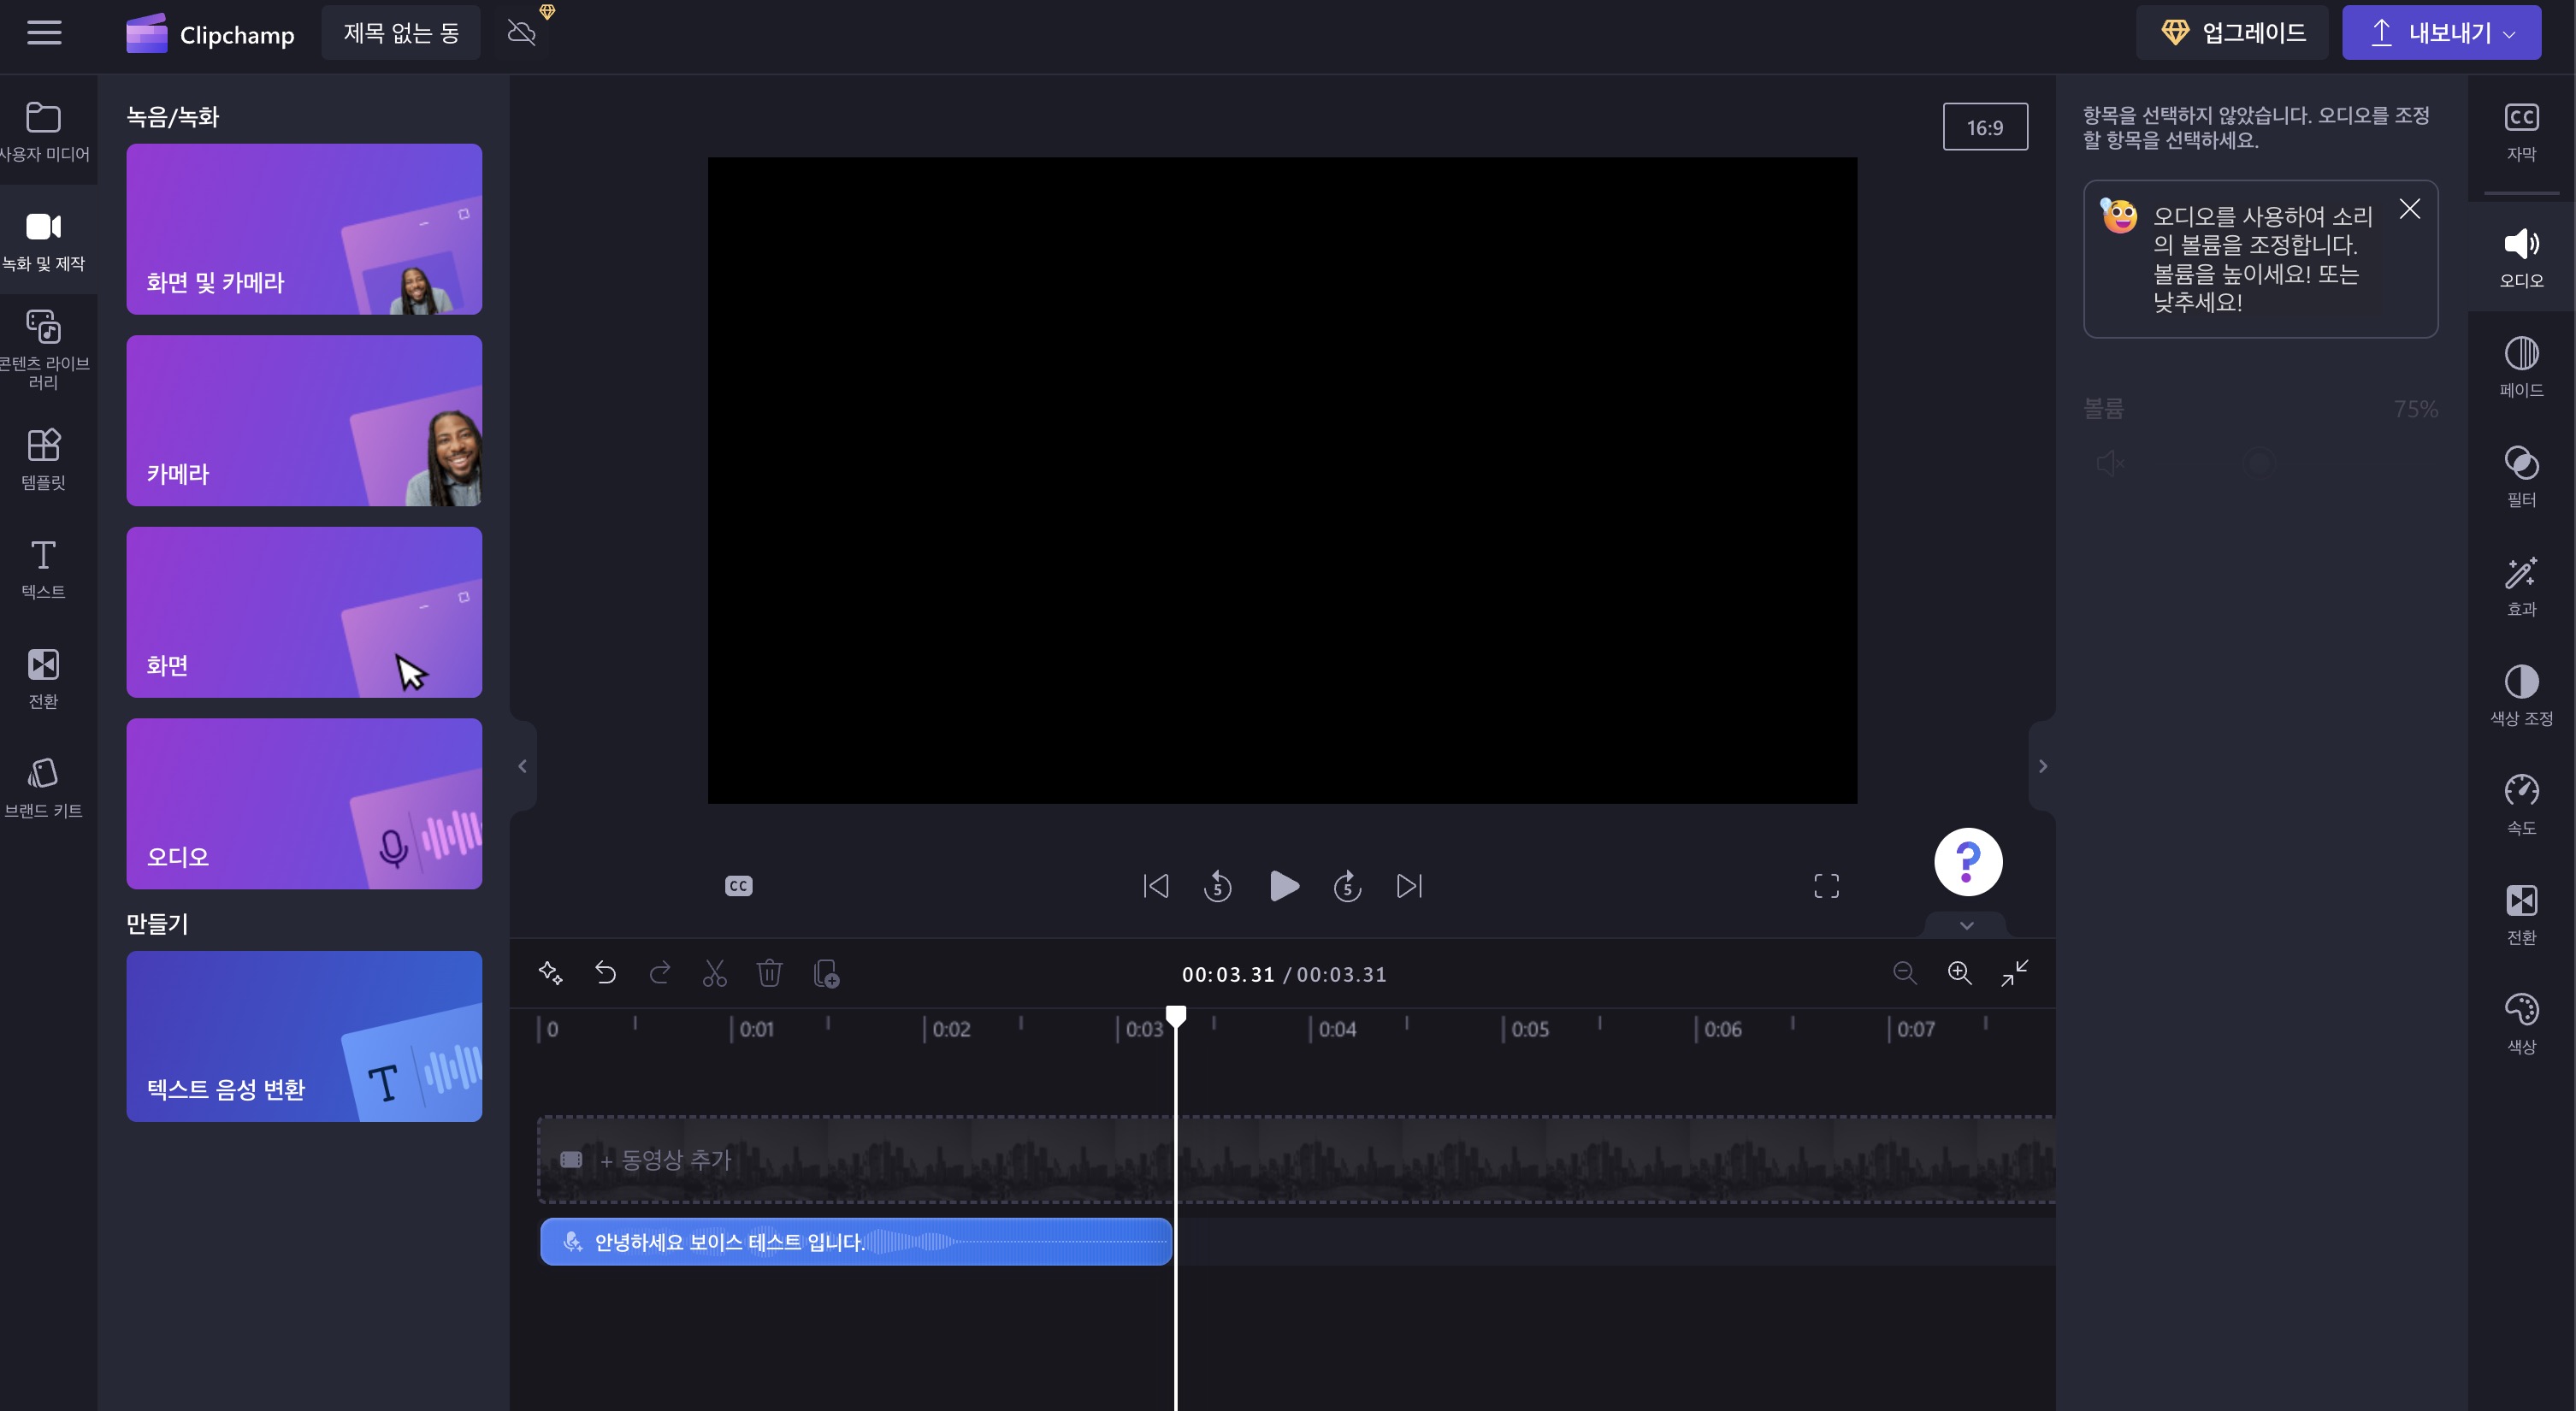
Task: Select the 텍스트 음성 변환 text-to-speech card
Action: (304, 1036)
